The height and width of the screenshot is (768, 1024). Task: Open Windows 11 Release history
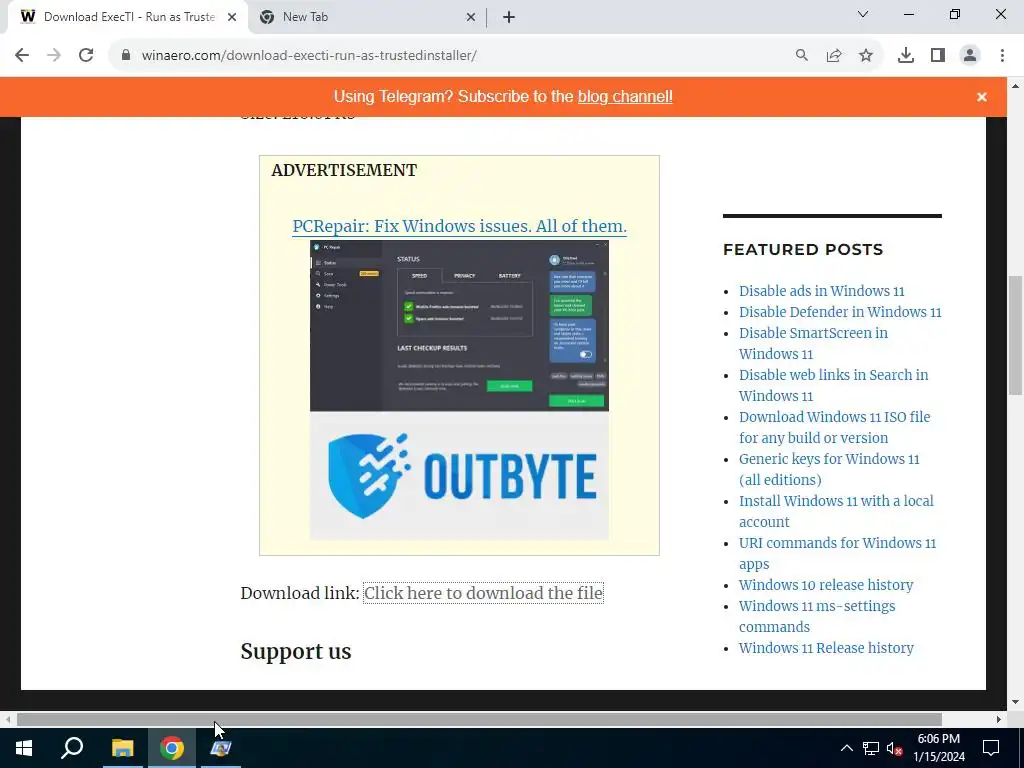point(826,648)
